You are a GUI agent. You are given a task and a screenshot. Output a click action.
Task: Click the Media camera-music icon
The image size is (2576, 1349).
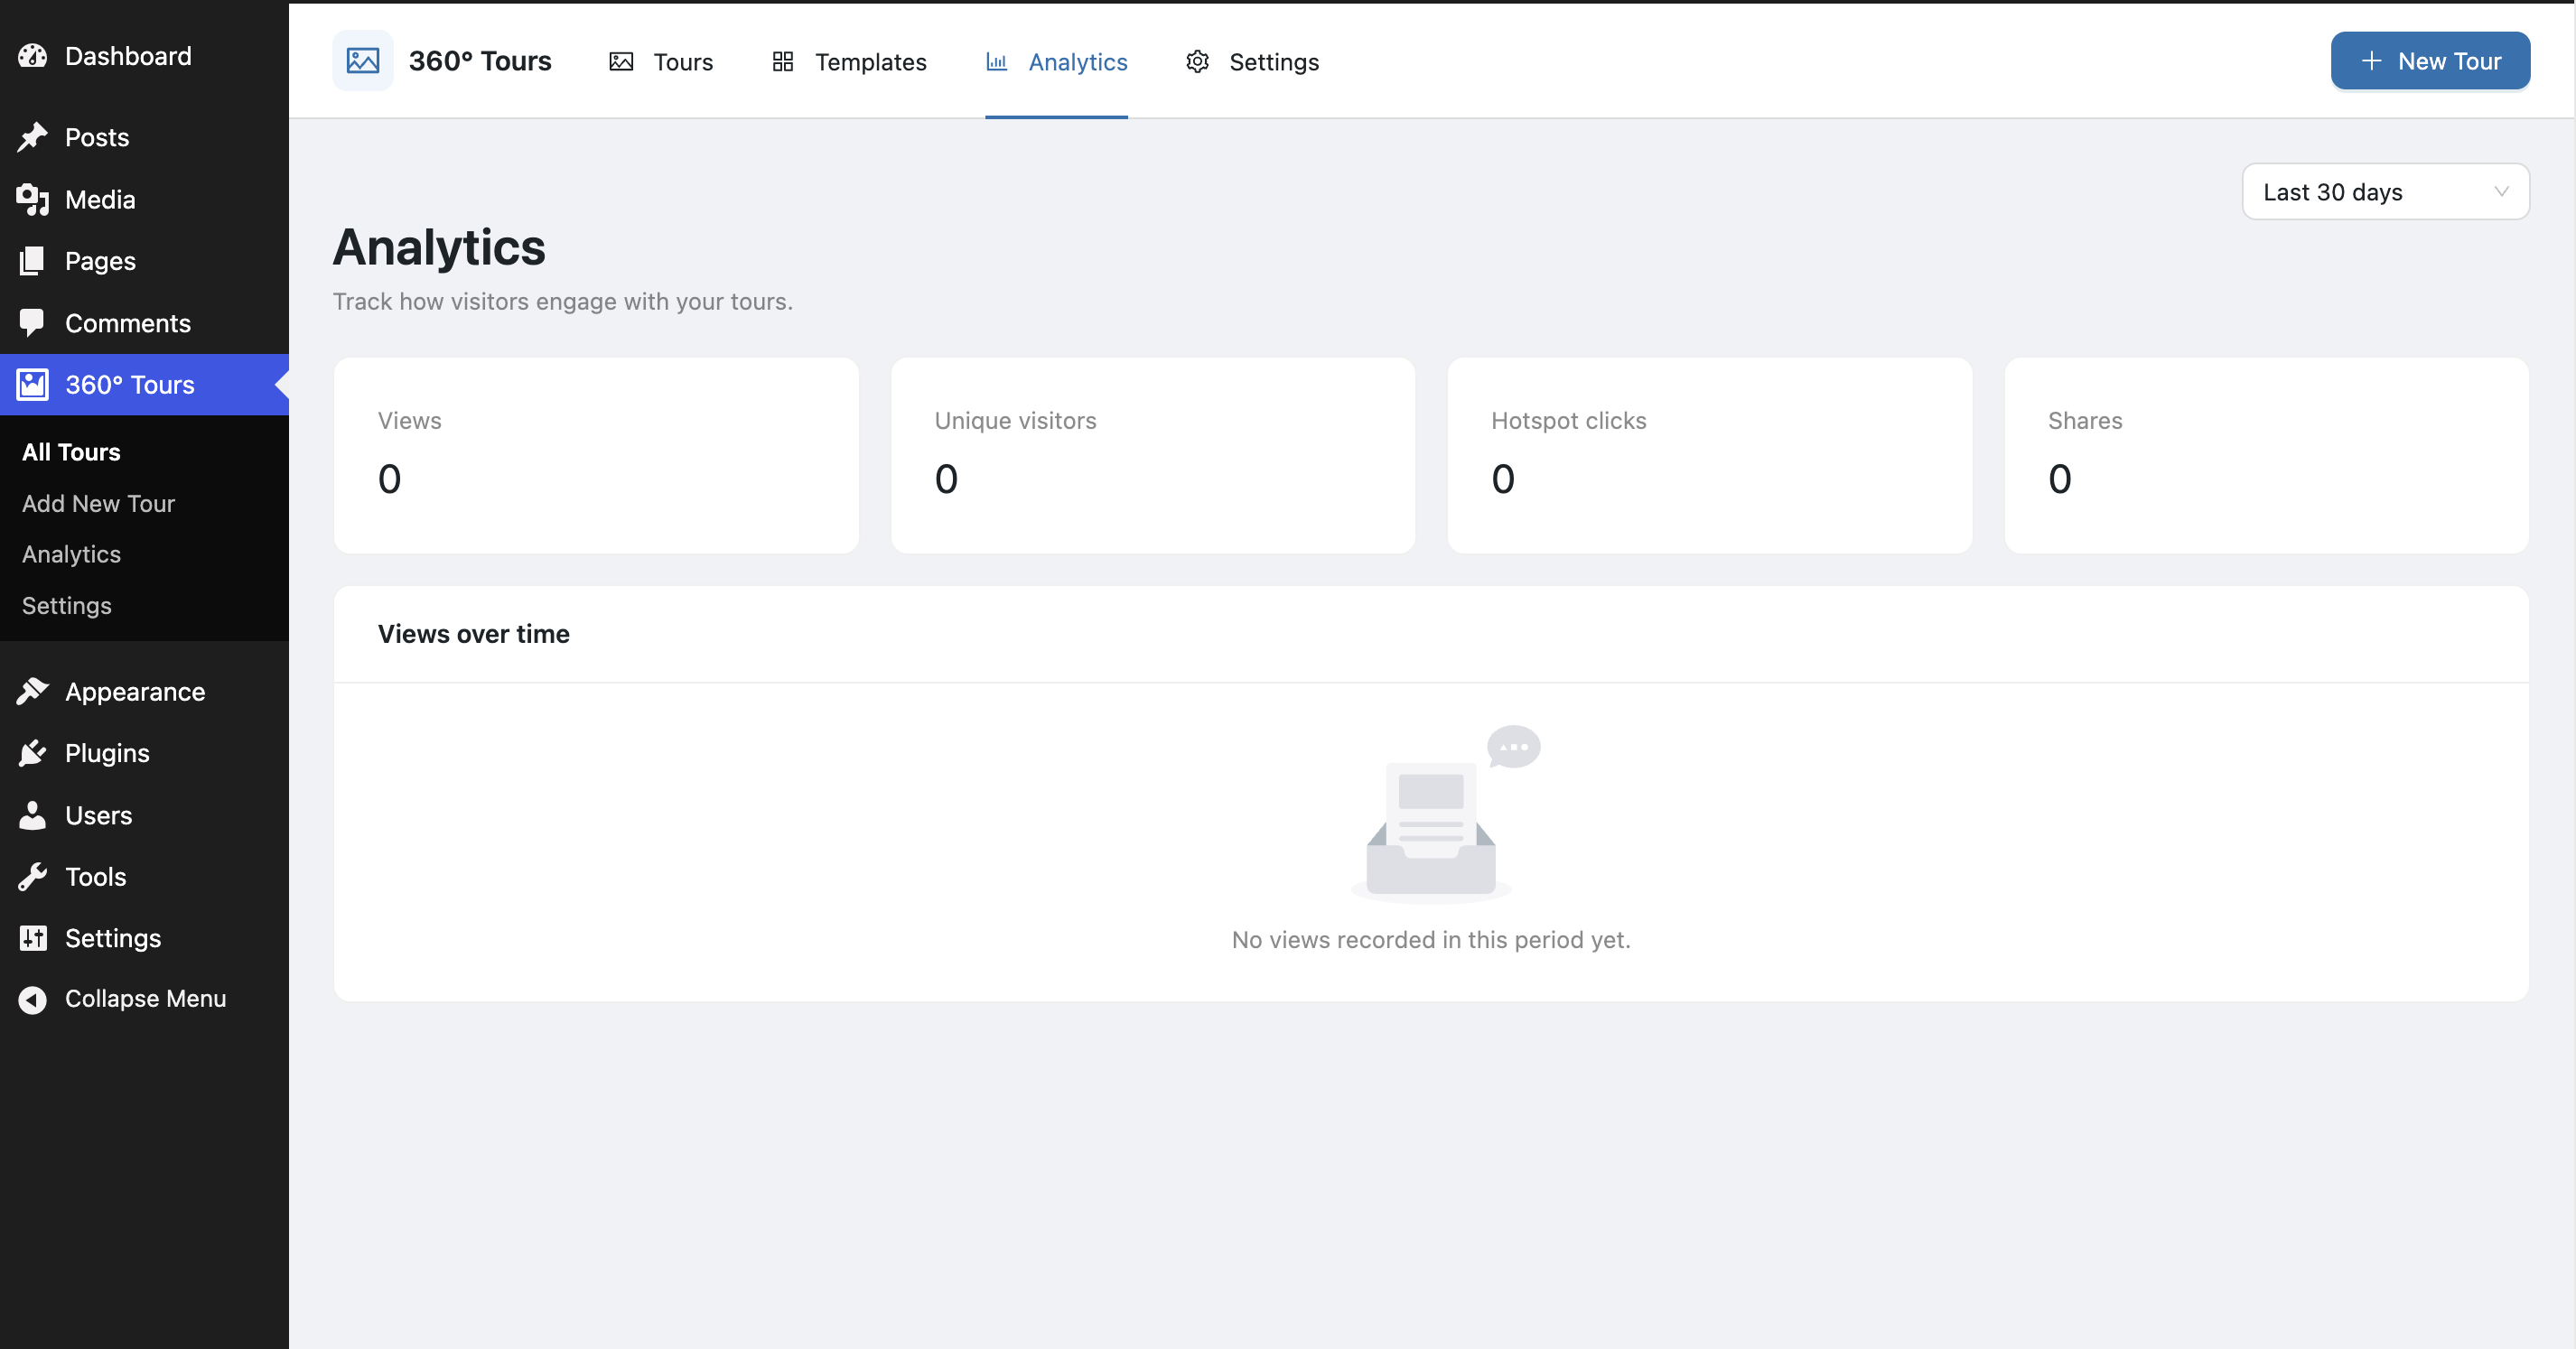pyautogui.click(x=32, y=199)
